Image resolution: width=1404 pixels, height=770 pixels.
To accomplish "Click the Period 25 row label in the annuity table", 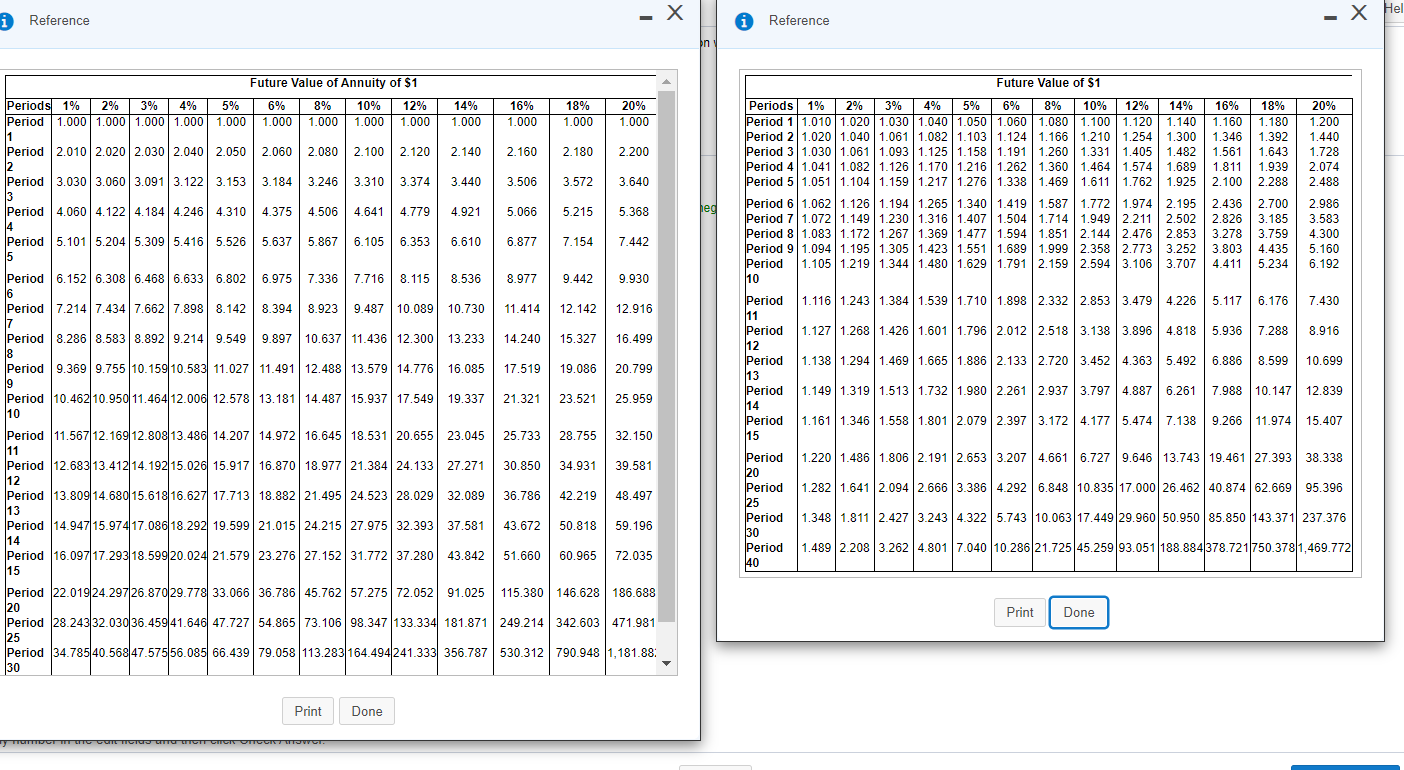I will click(28, 629).
